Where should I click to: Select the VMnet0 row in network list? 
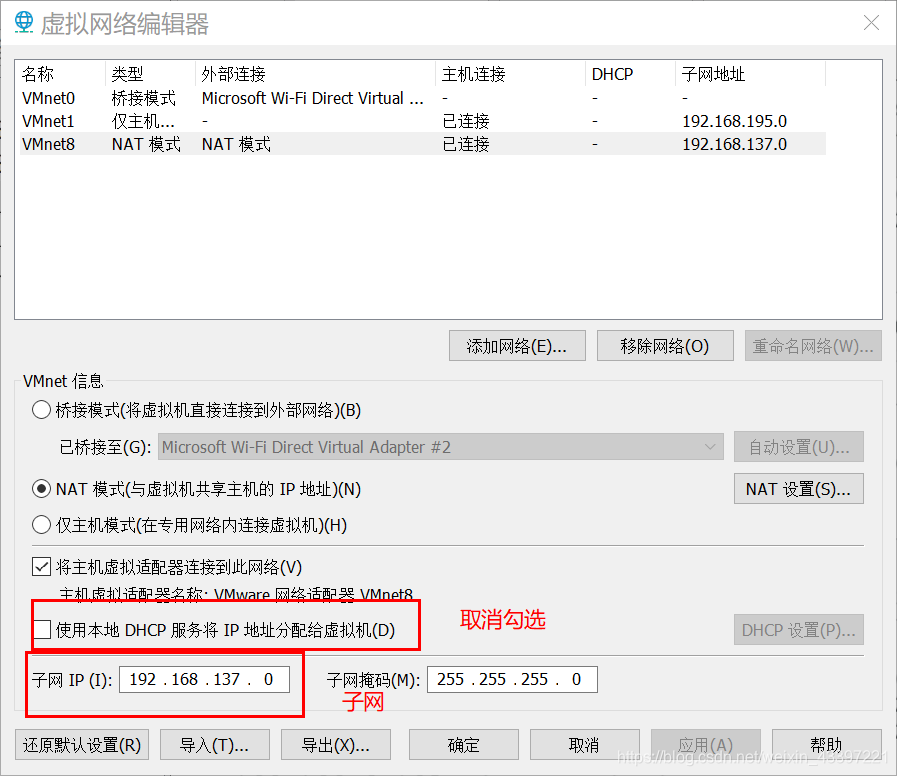tap(423, 98)
